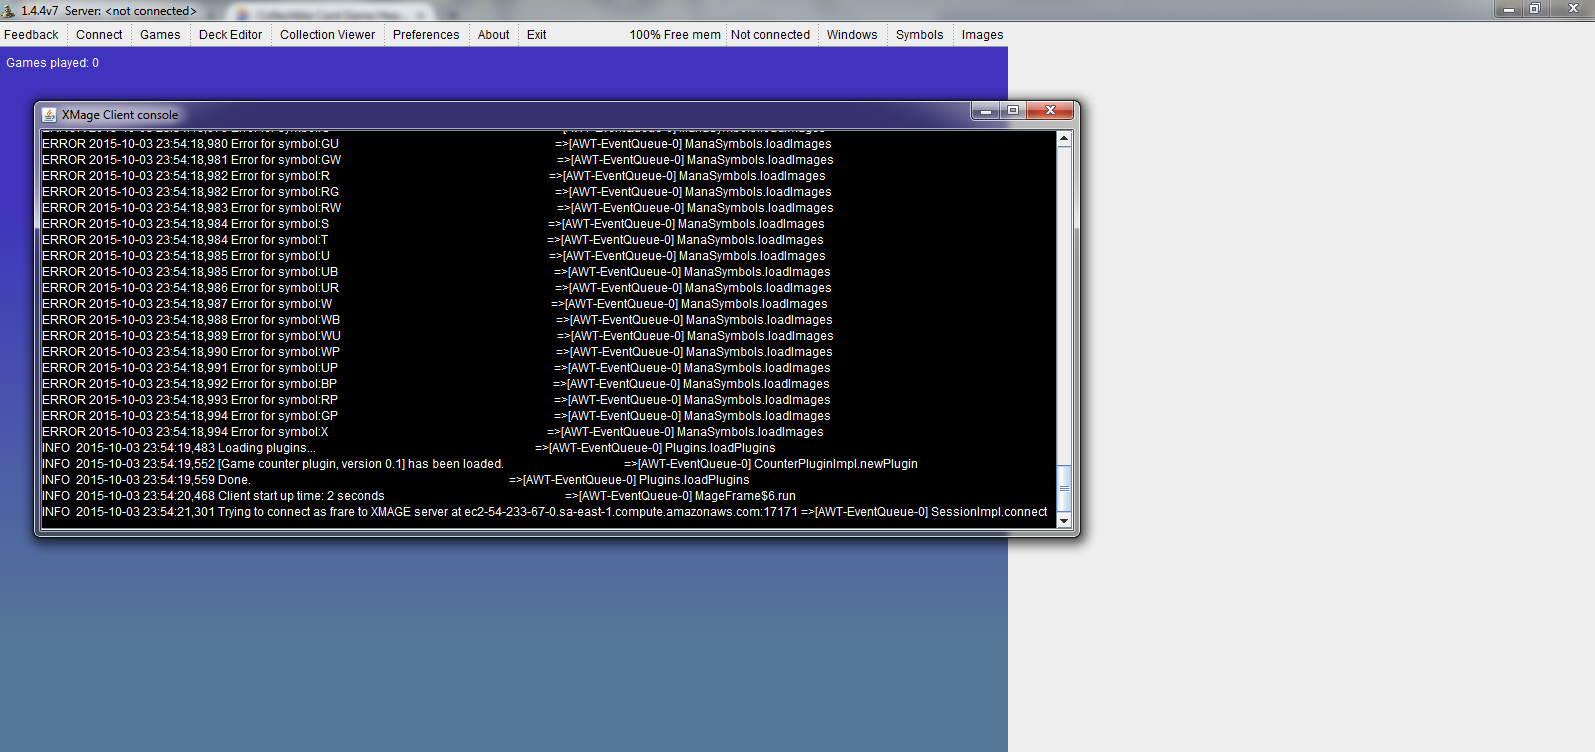Click the XMage Client console window icon

tap(49, 115)
